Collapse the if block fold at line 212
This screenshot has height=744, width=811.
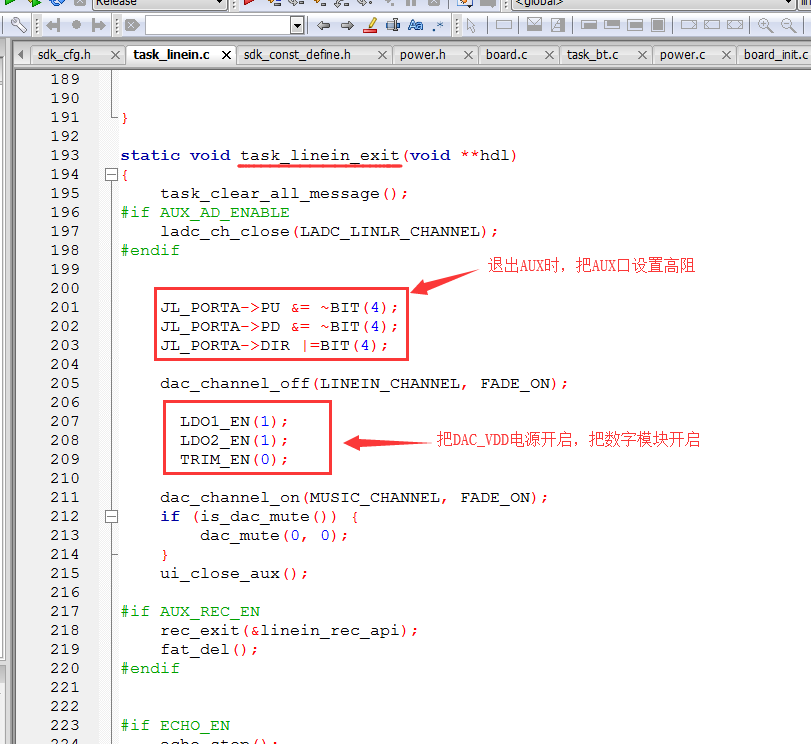pos(111,516)
